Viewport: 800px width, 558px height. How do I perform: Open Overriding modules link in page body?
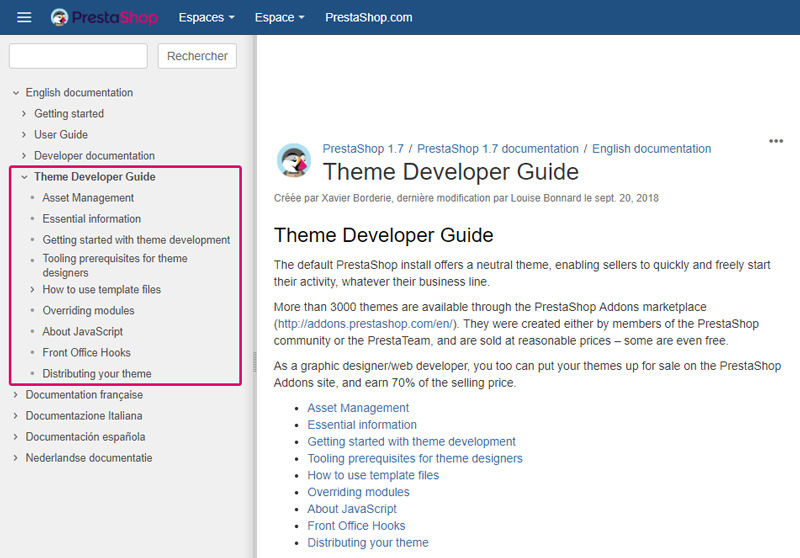(x=358, y=492)
